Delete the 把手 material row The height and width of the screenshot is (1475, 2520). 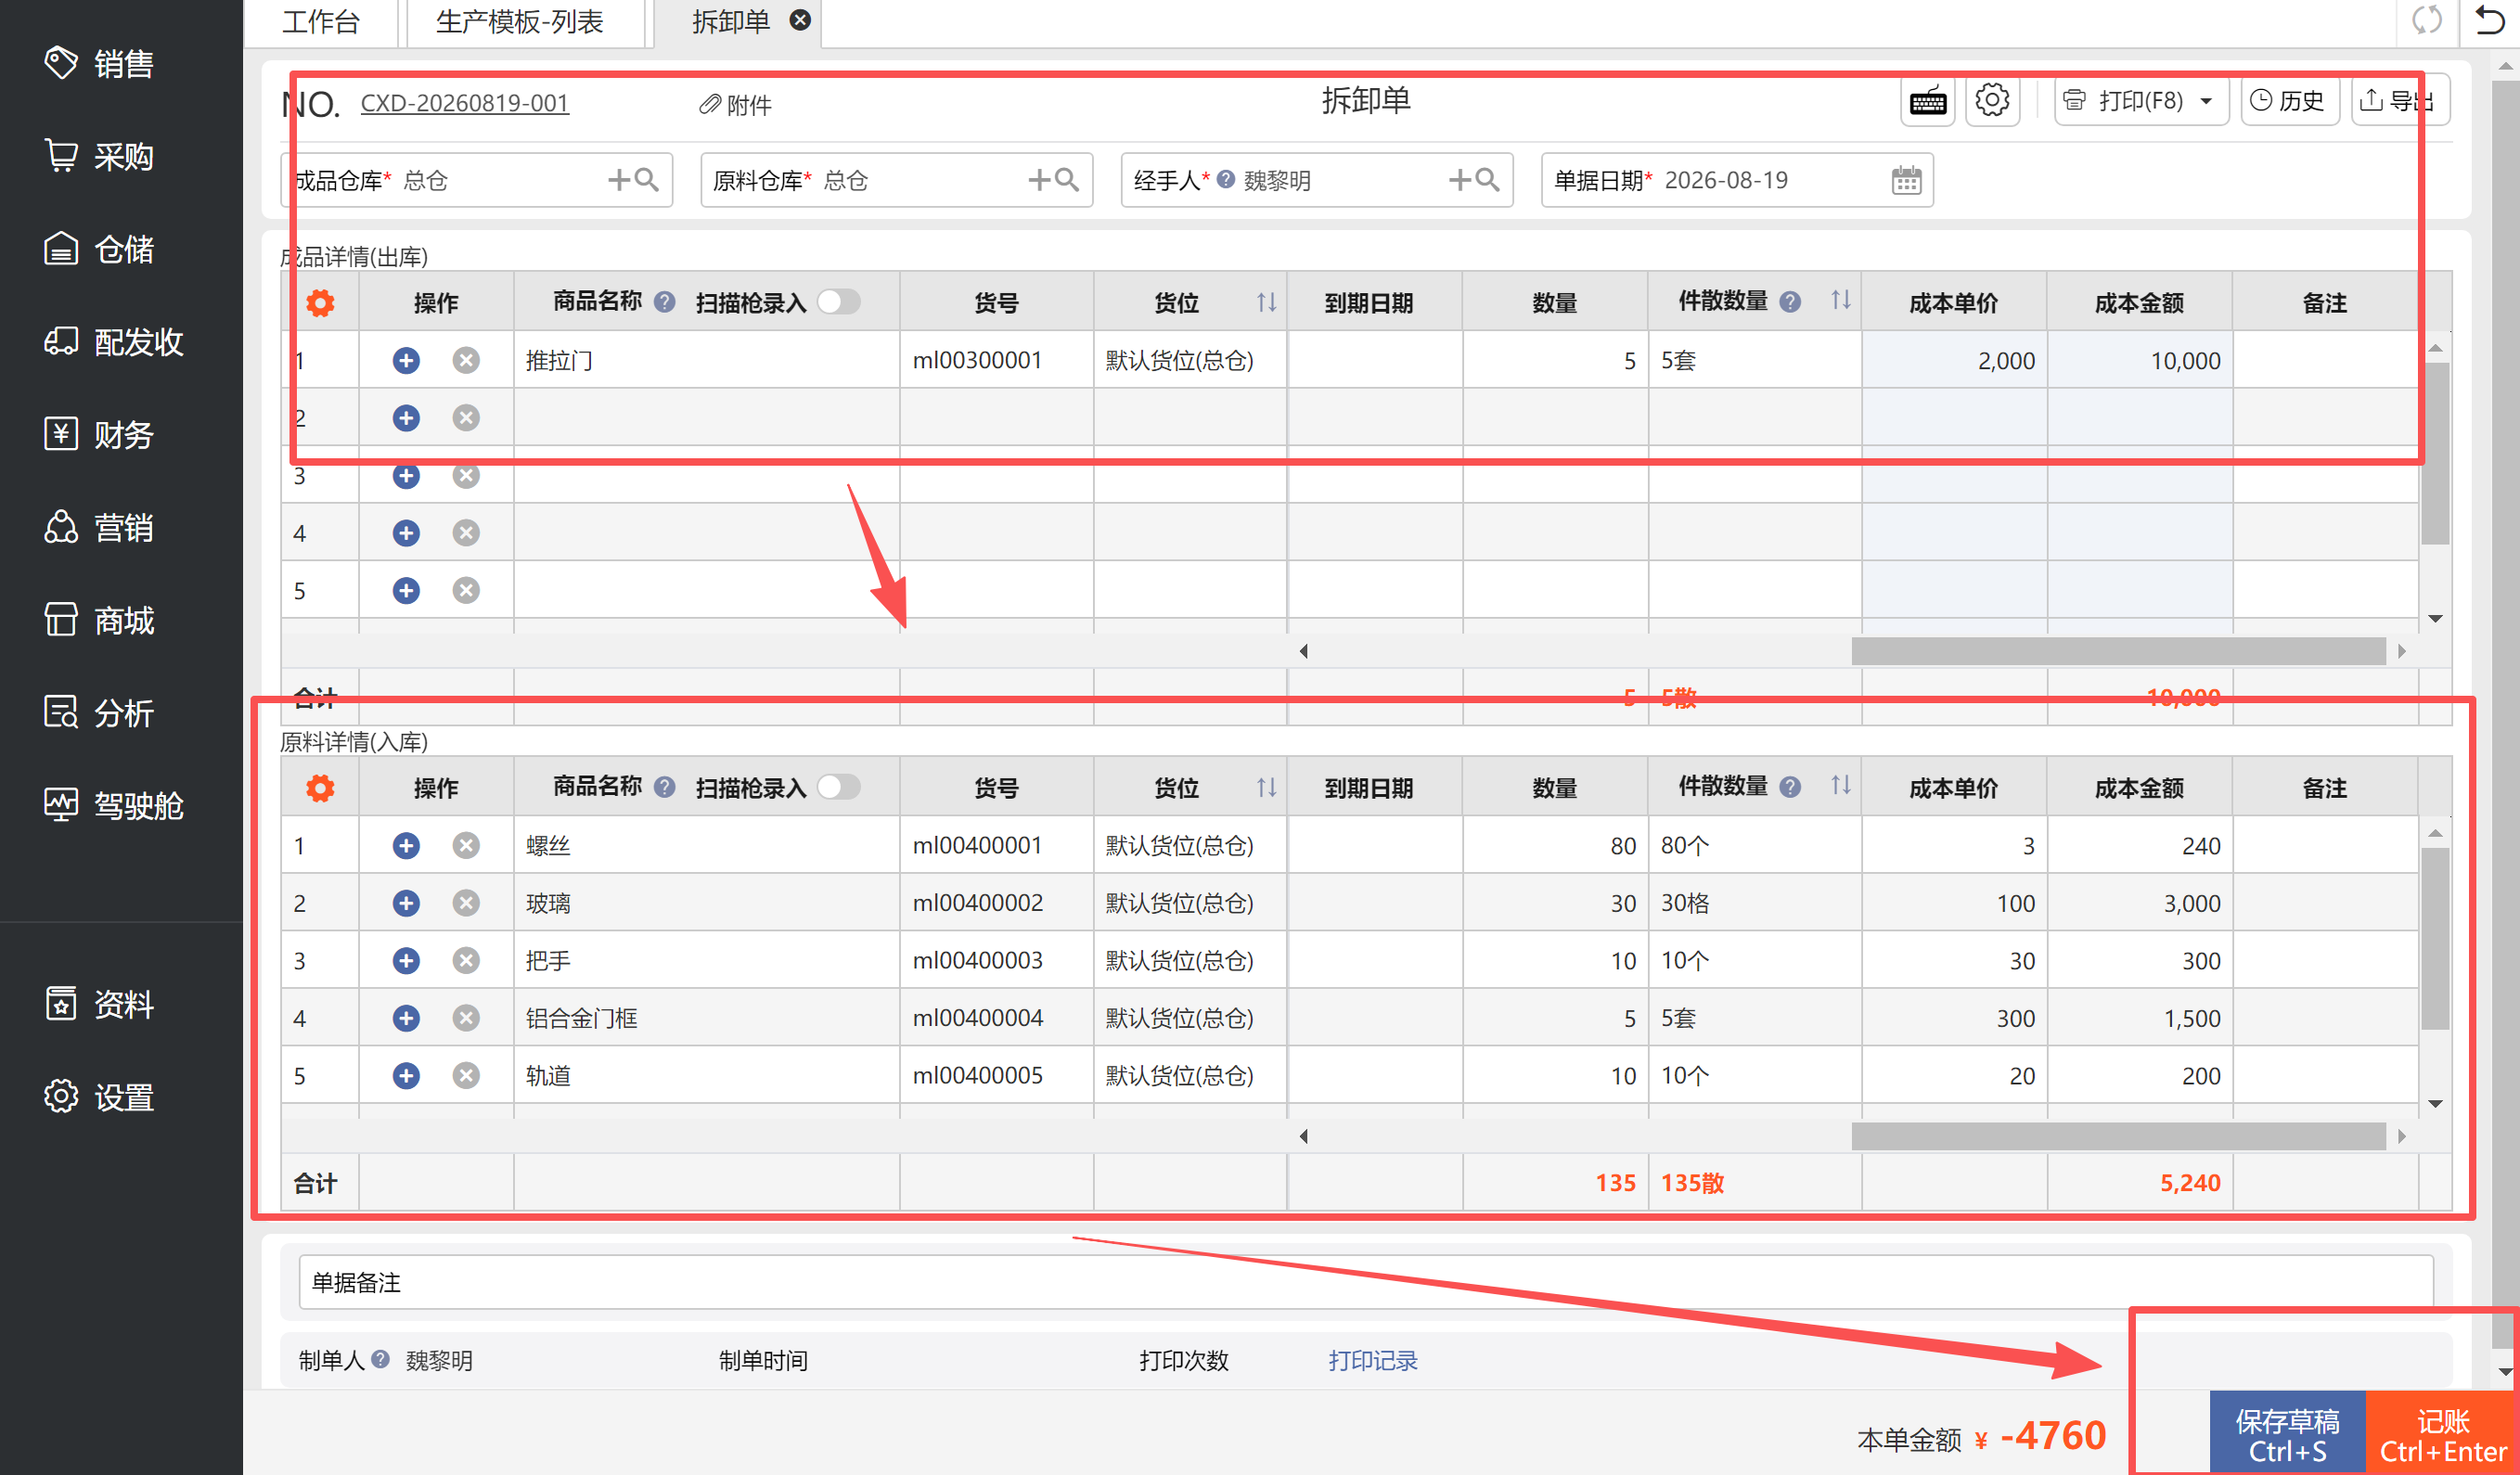click(466, 960)
